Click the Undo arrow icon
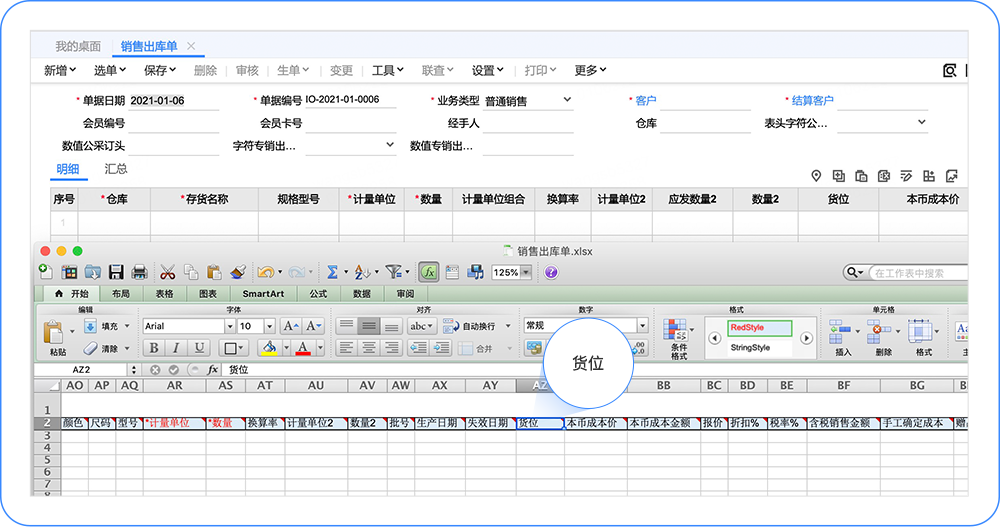This screenshot has width=1000, height=527. [x=265, y=272]
